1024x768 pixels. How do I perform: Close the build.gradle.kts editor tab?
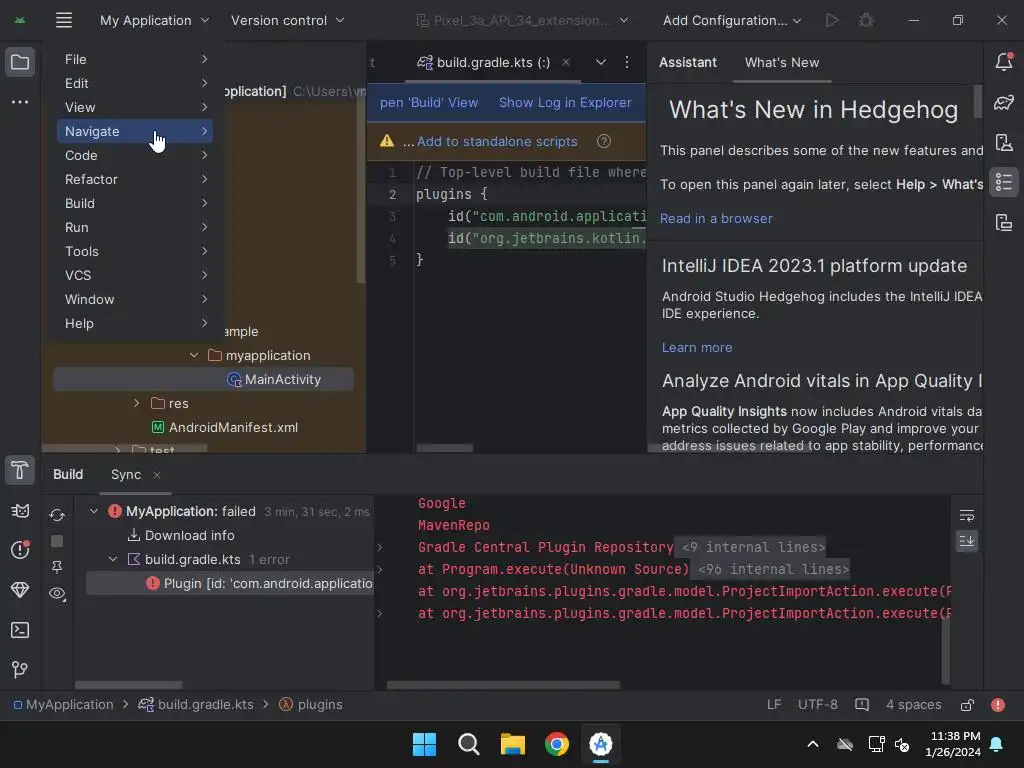566,62
